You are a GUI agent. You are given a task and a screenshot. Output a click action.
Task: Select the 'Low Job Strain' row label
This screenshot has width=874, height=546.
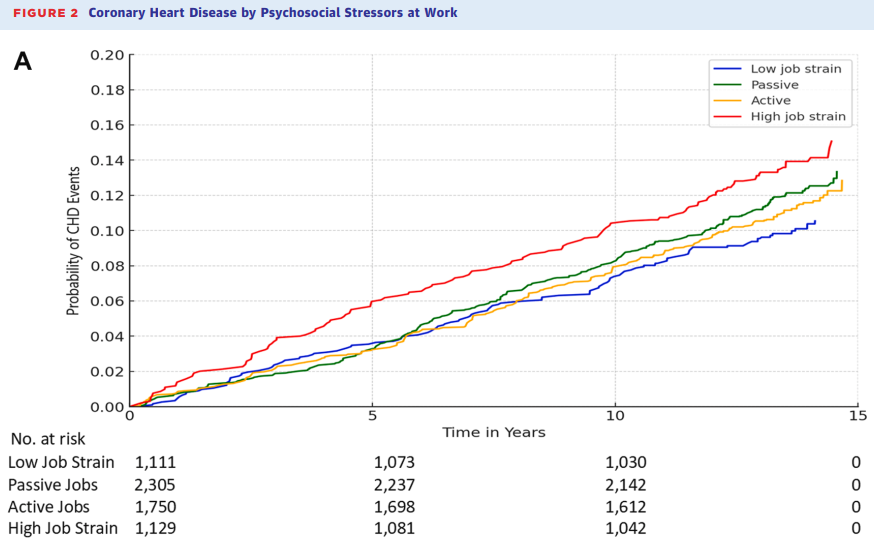(x=62, y=462)
